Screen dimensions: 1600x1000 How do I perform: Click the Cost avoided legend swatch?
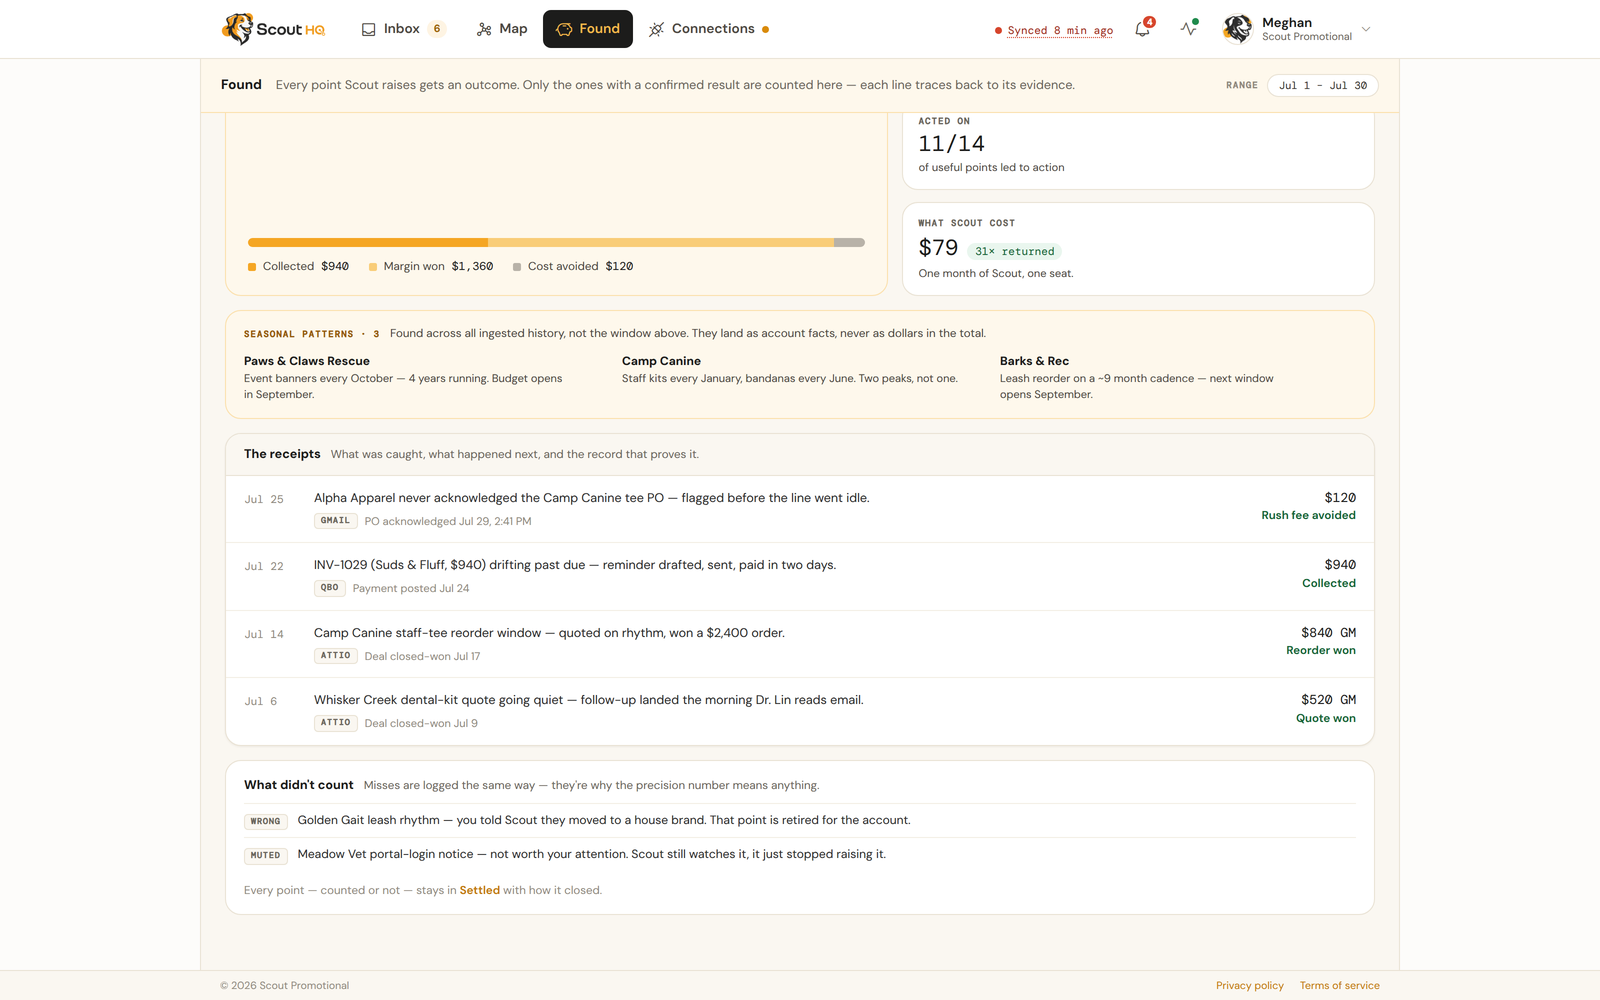[517, 267]
